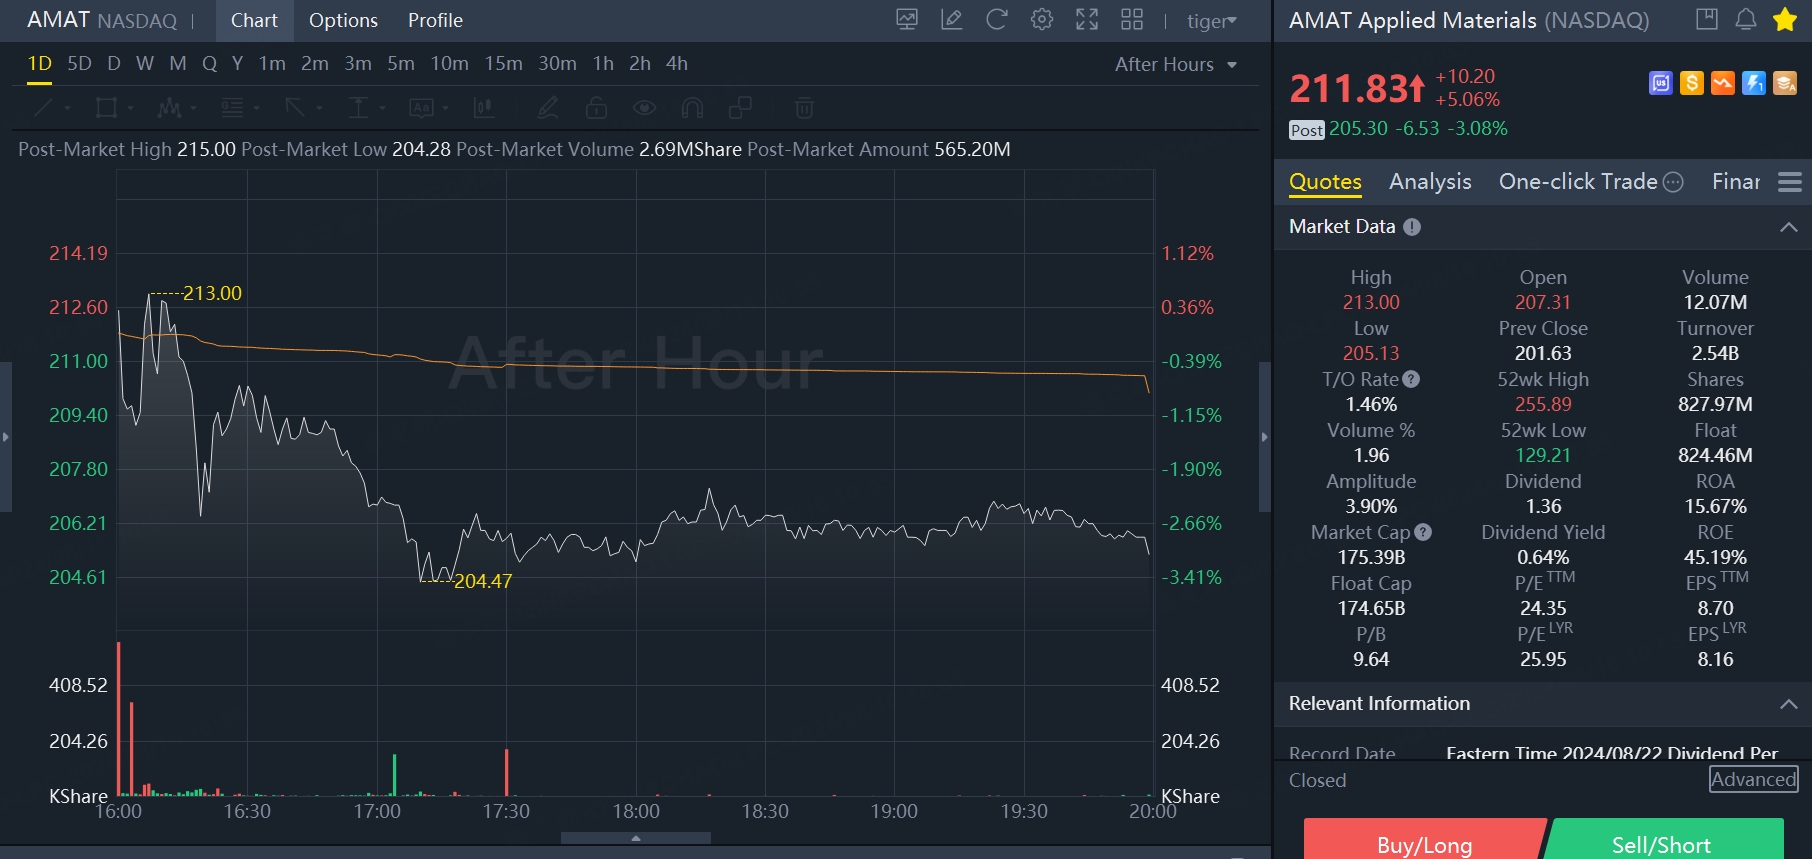This screenshot has width=1812, height=859.
Task: Click the purple US market badge icon
Action: pos(1661,83)
